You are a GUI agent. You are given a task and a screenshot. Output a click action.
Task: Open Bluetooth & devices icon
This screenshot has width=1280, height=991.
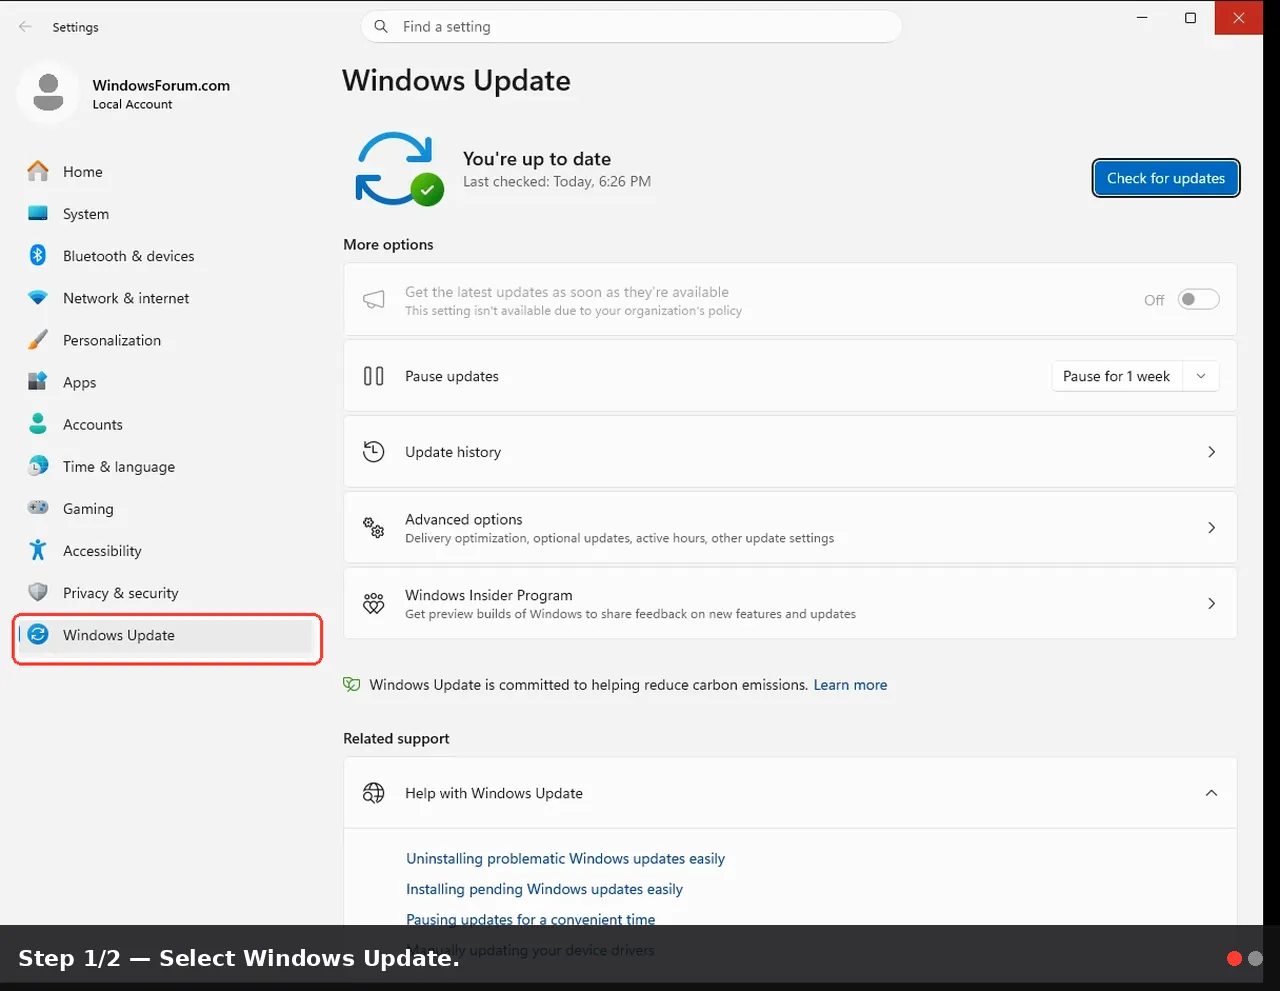pos(38,255)
